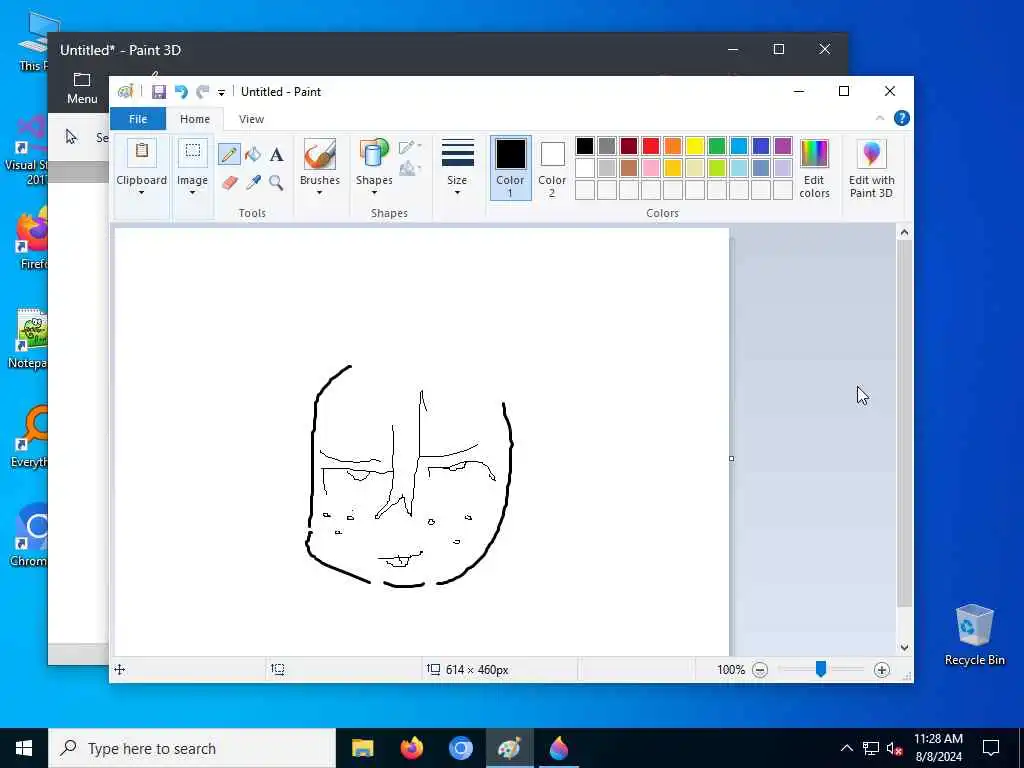Expand the Size dropdown arrow
The width and height of the screenshot is (1024, 768).
tap(457, 193)
